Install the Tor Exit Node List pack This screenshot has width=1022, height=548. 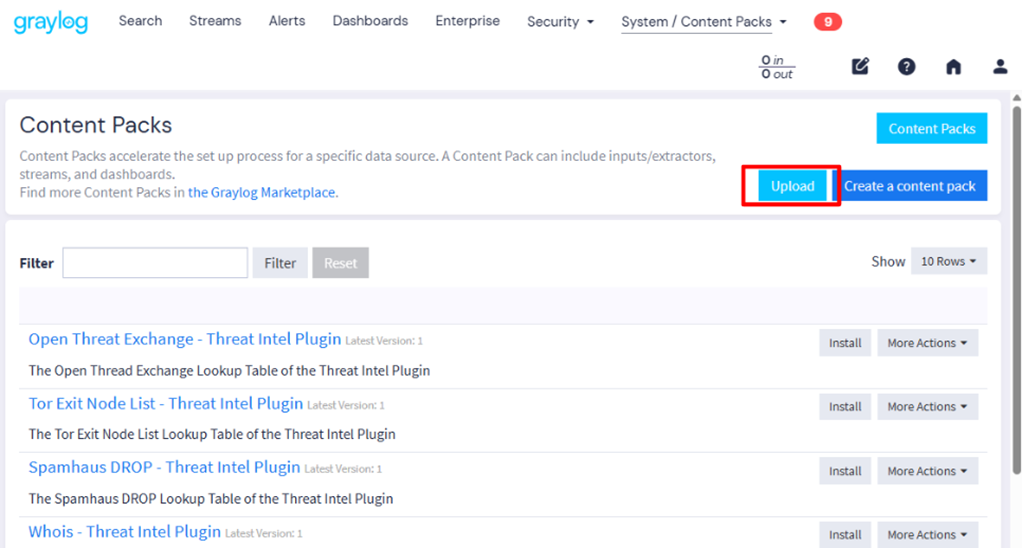[845, 407]
